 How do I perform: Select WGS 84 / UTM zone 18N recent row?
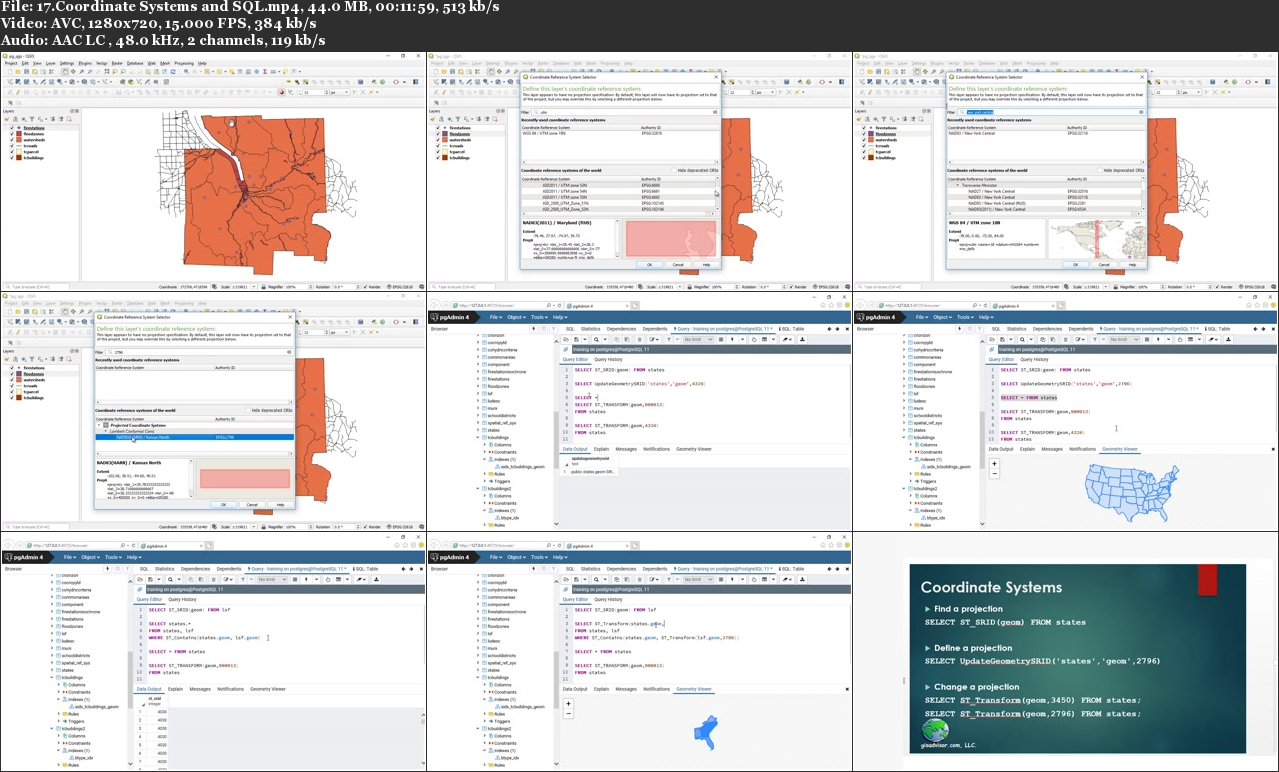click(620, 133)
